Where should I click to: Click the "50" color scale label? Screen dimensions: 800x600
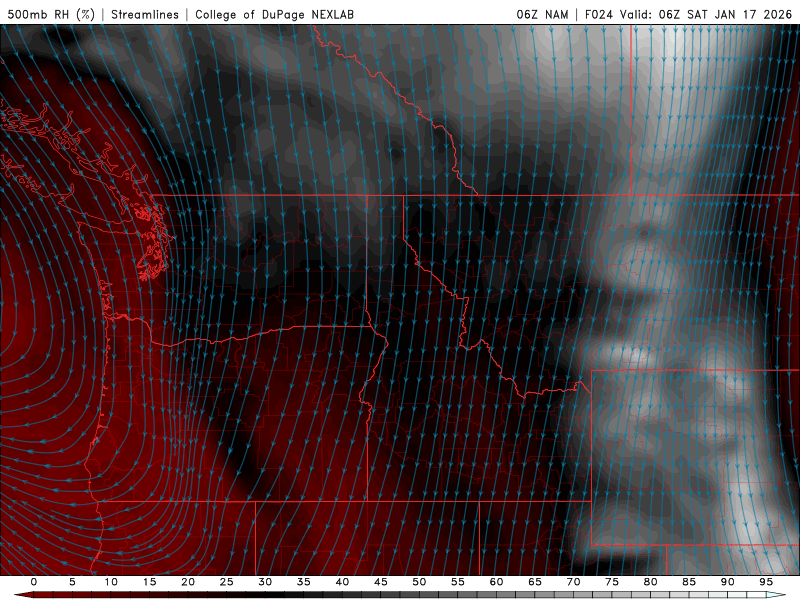pos(419,582)
